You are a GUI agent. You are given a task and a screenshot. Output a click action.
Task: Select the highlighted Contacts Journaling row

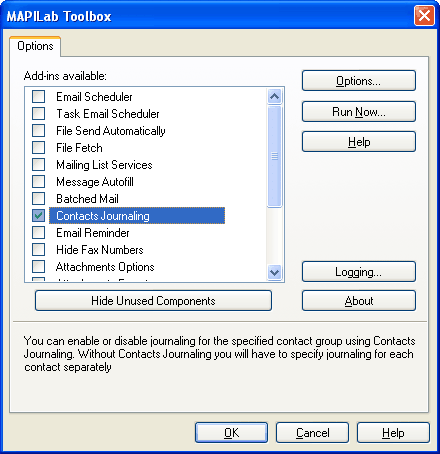137,216
